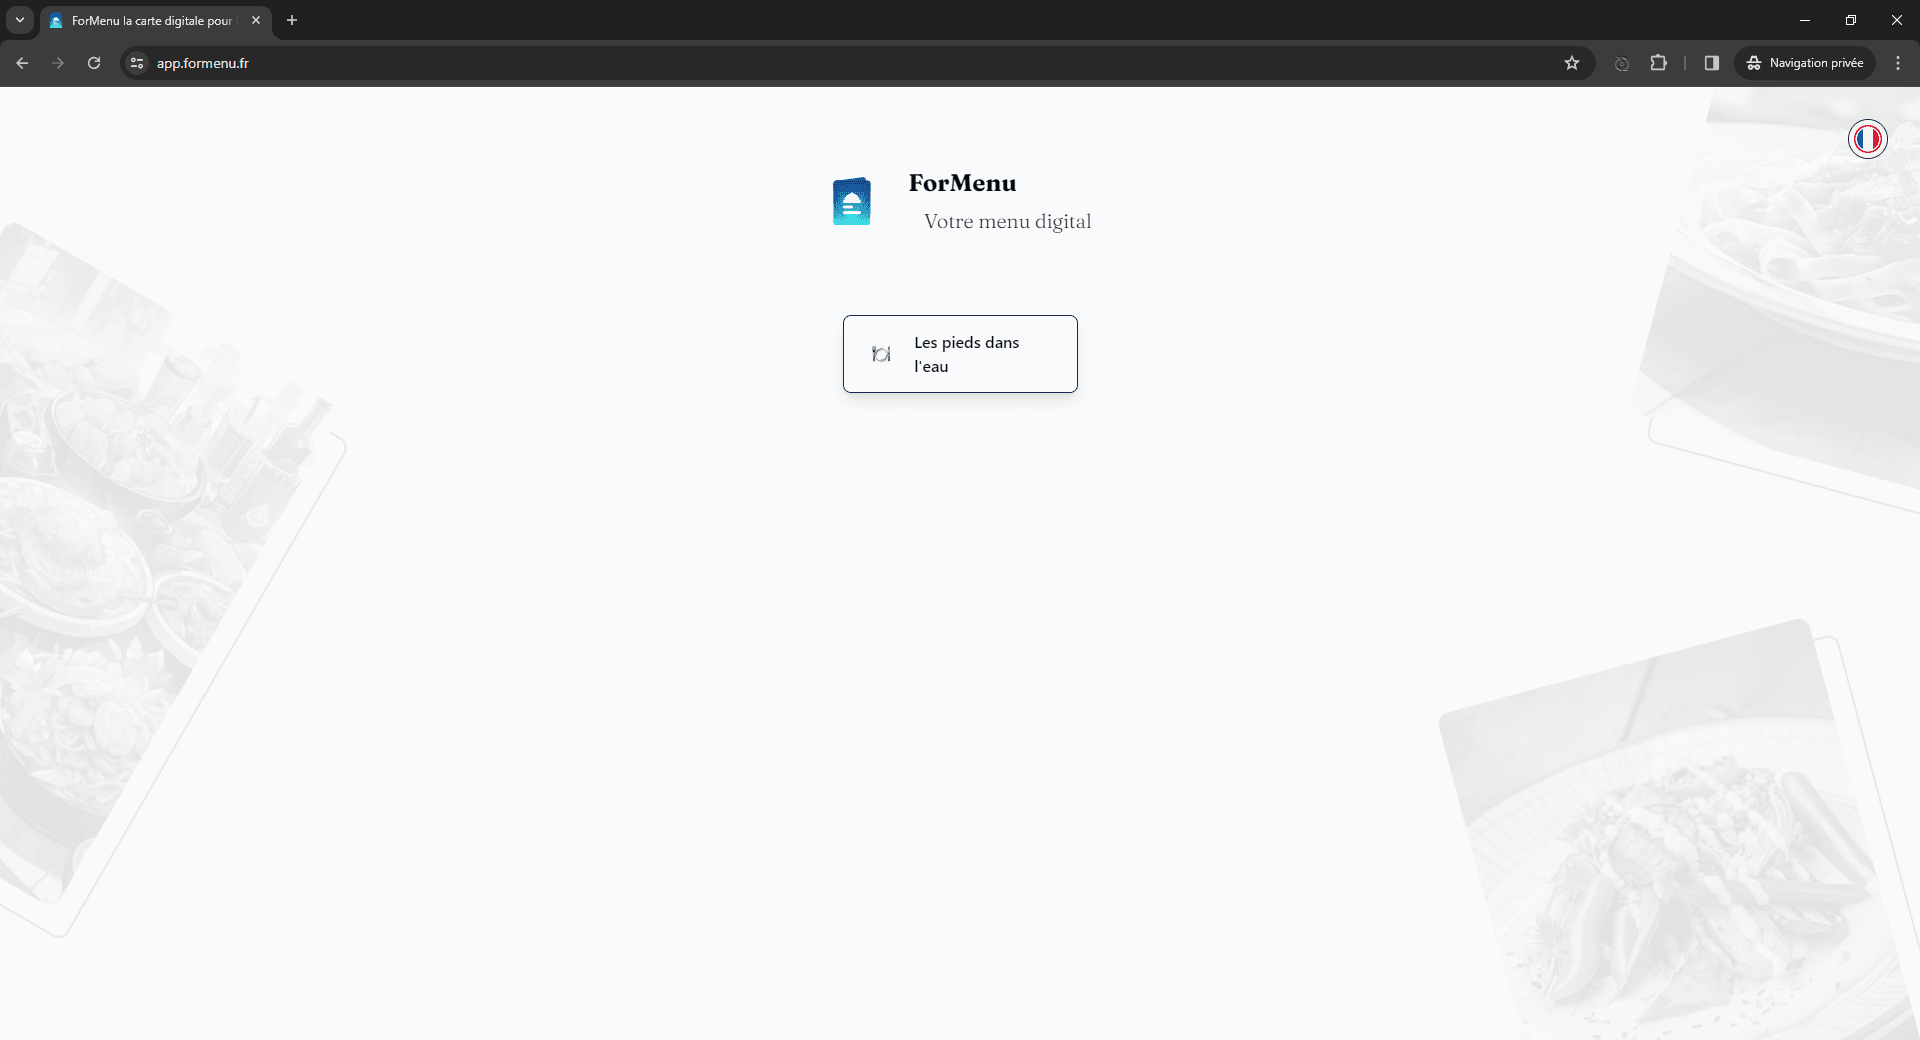Bookmark this page with the star icon
This screenshot has width=1920, height=1040.
1572,63
